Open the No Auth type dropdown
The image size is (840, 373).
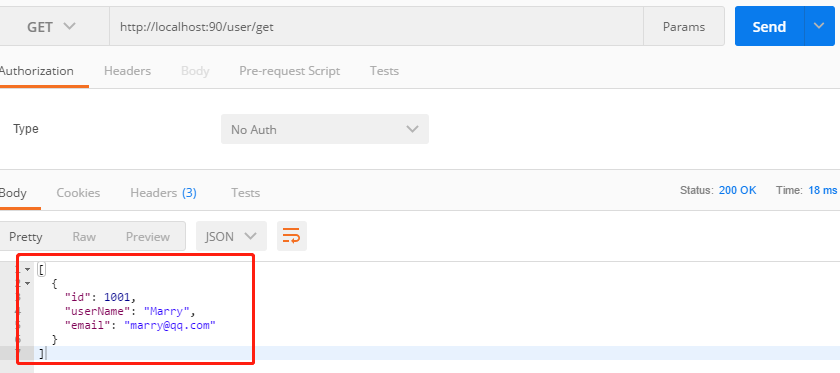click(x=325, y=129)
